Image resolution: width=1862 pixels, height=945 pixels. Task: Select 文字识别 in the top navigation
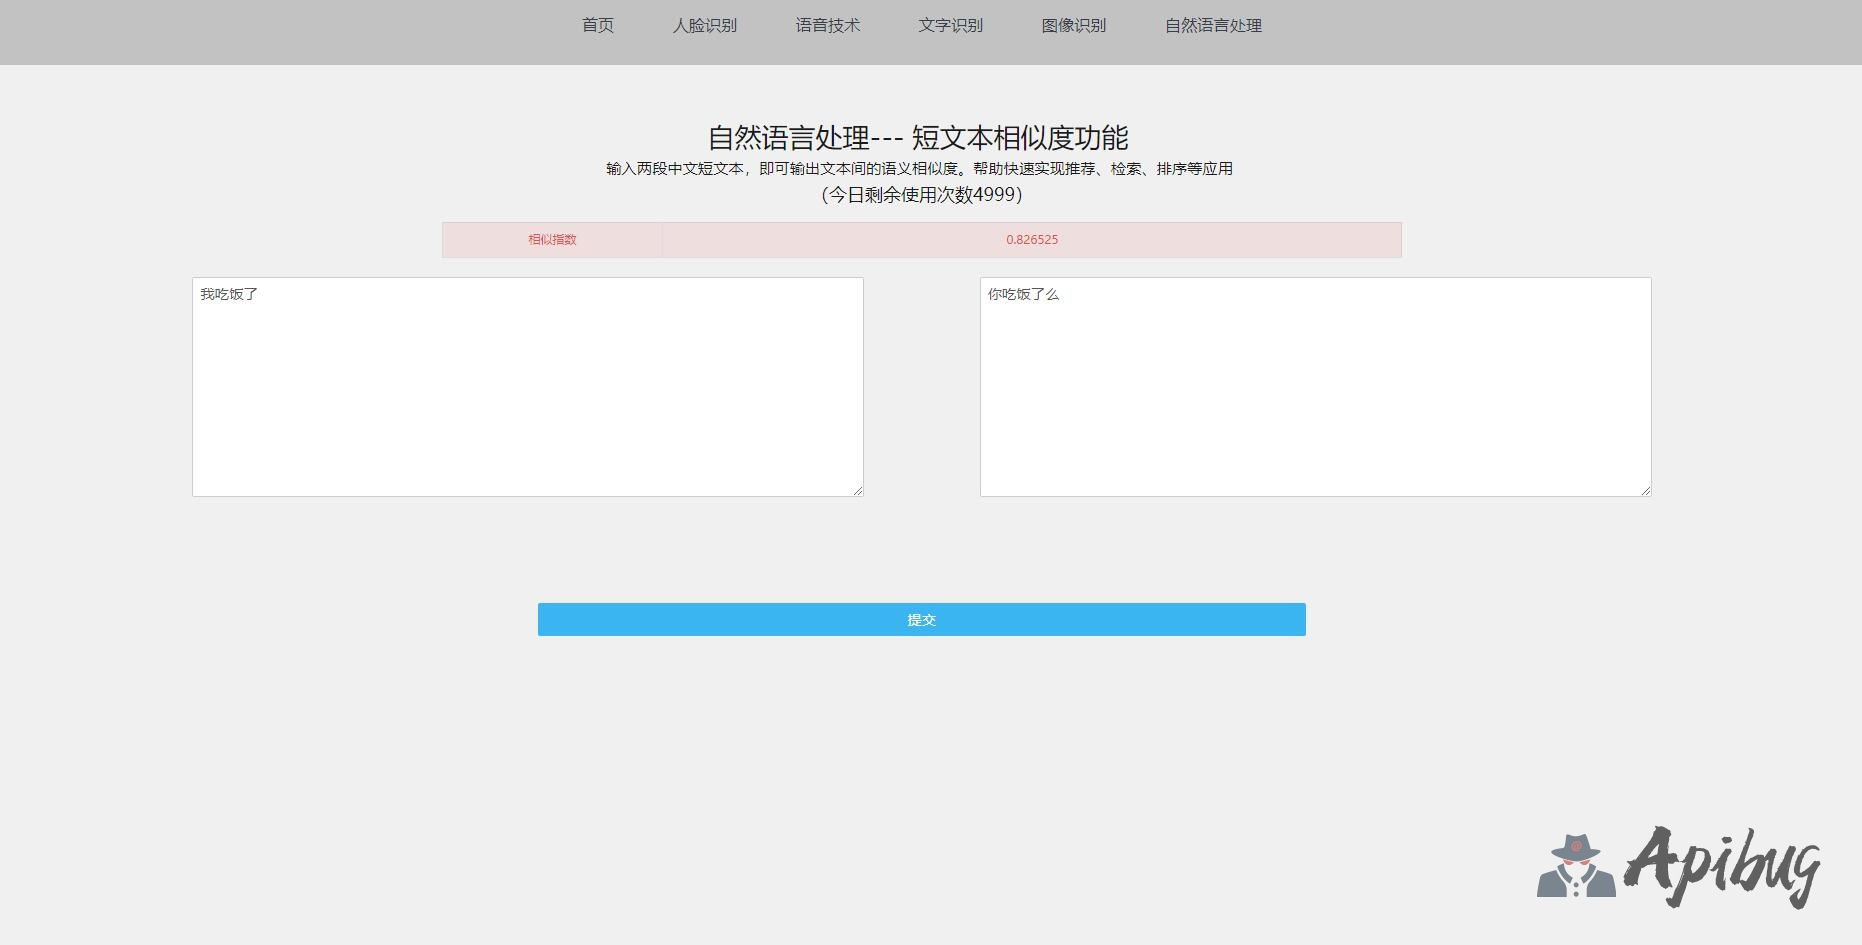pos(951,26)
